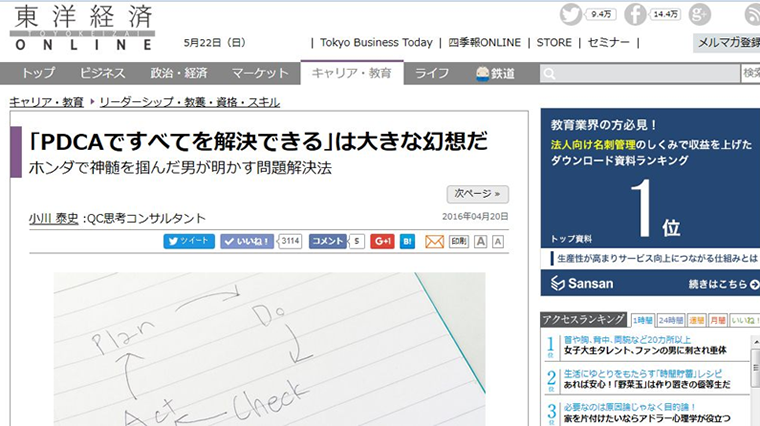The image size is (760, 426).
Task: Open the Tokyo Business Today link
Action: tap(376, 43)
